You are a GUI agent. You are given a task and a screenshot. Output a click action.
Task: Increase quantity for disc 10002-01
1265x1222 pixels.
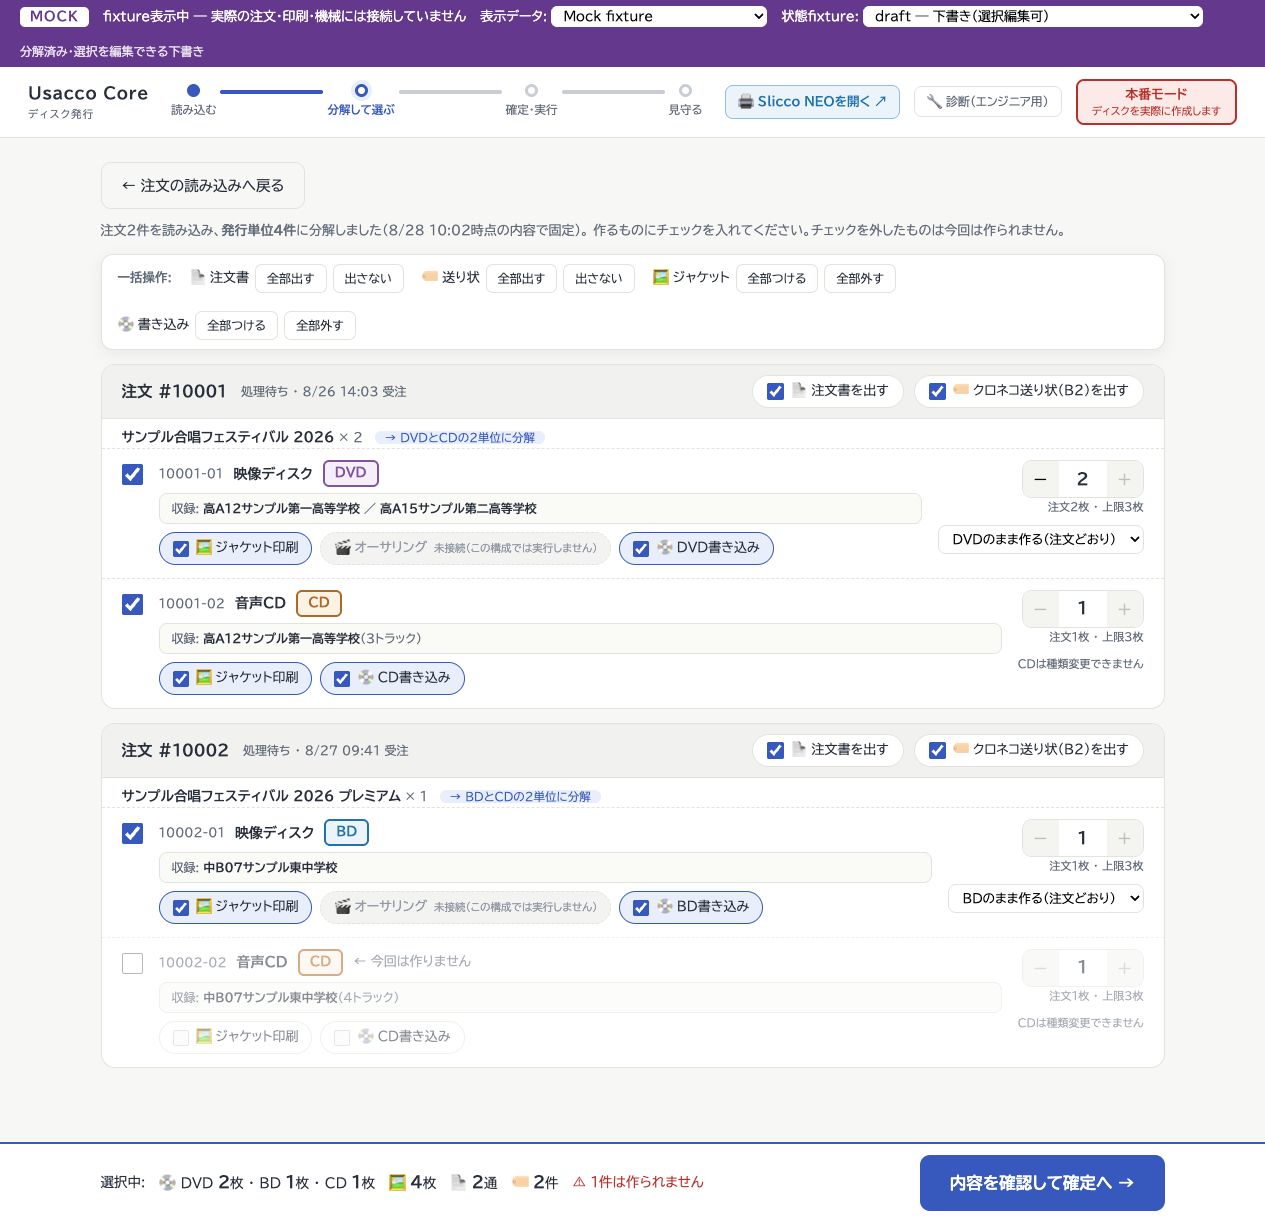pyautogui.click(x=1124, y=838)
